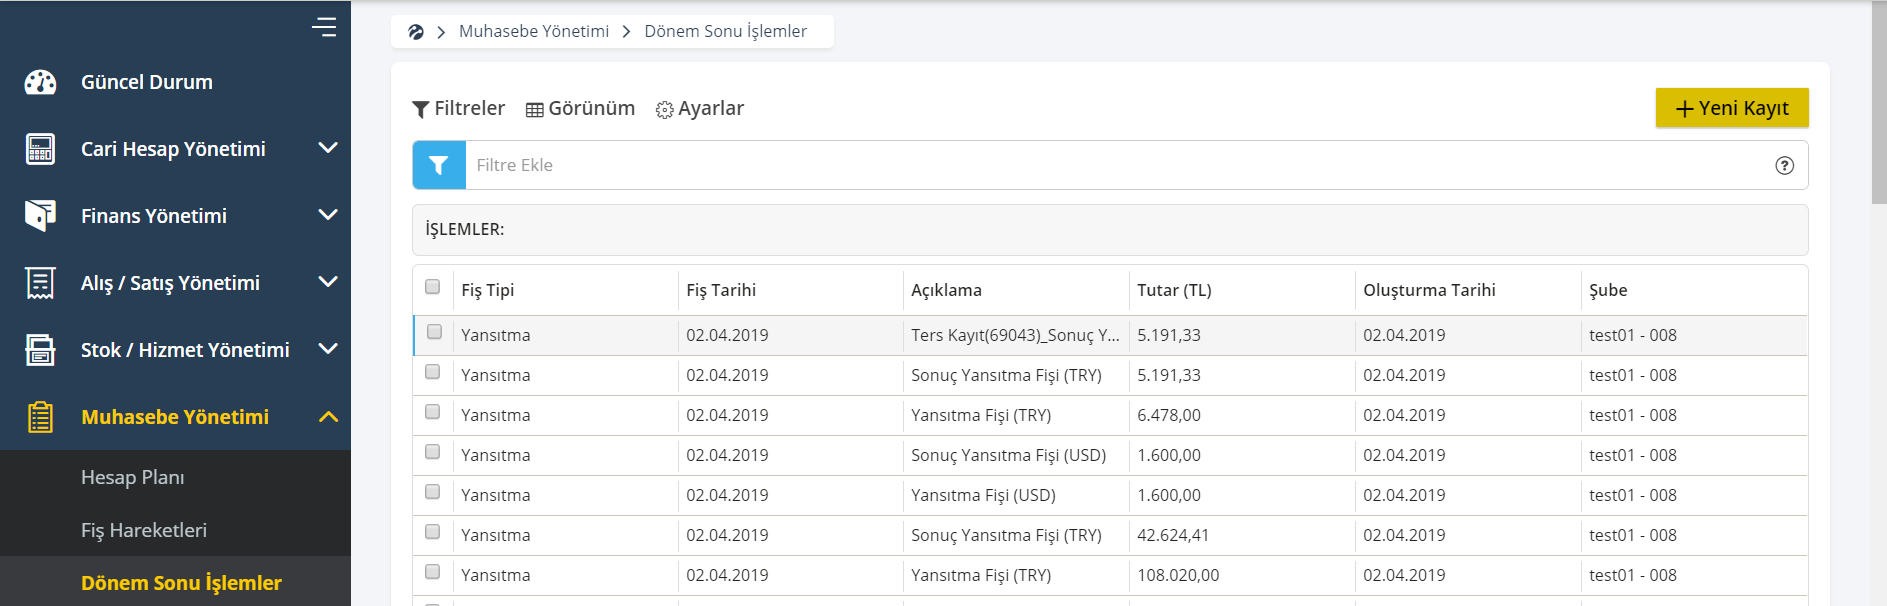1887x606 pixels.
Task: Click the İŞLEMLER: panel label
Action: 465,229
